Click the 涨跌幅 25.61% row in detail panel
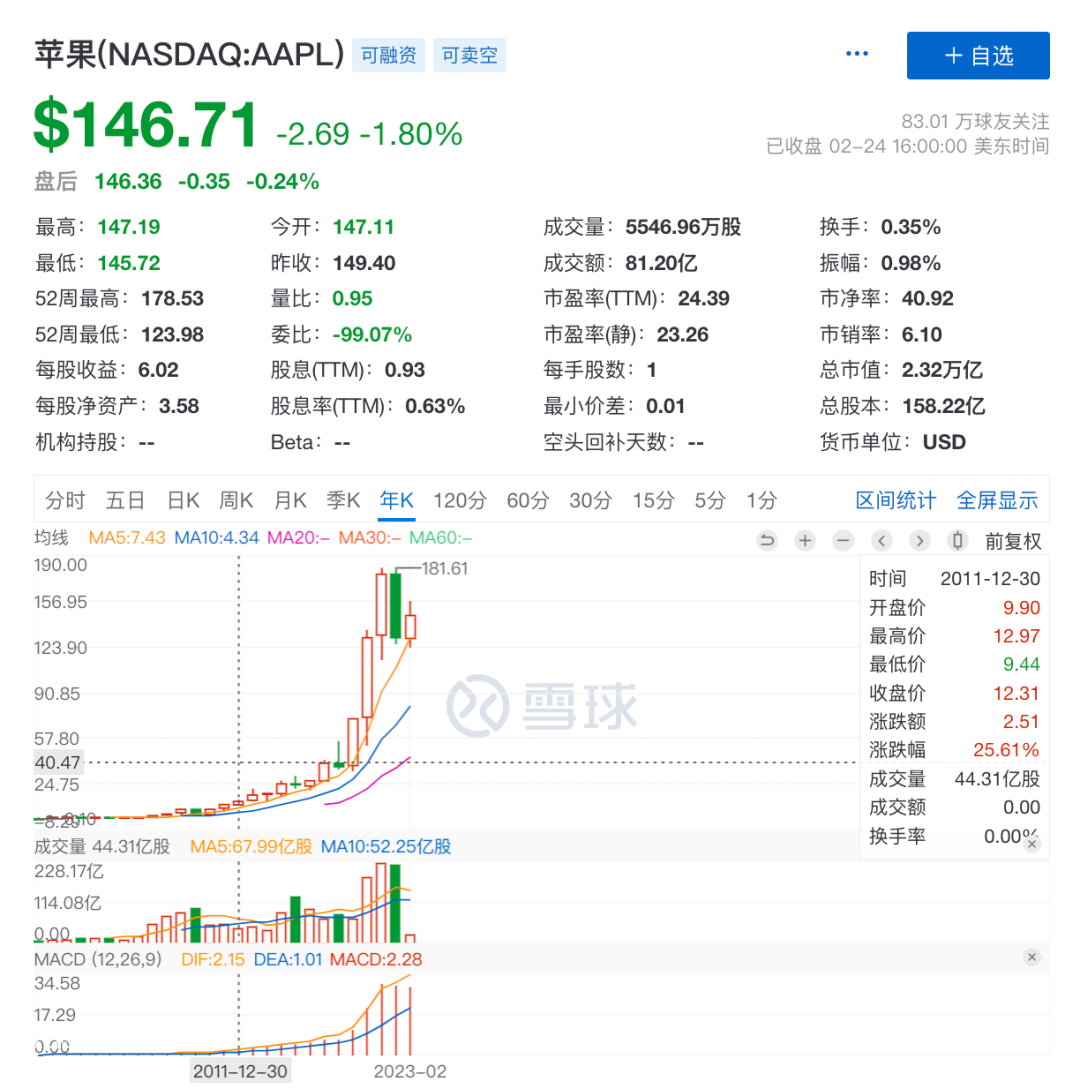This screenshot has width=1080, height=1089. [954, 750]
